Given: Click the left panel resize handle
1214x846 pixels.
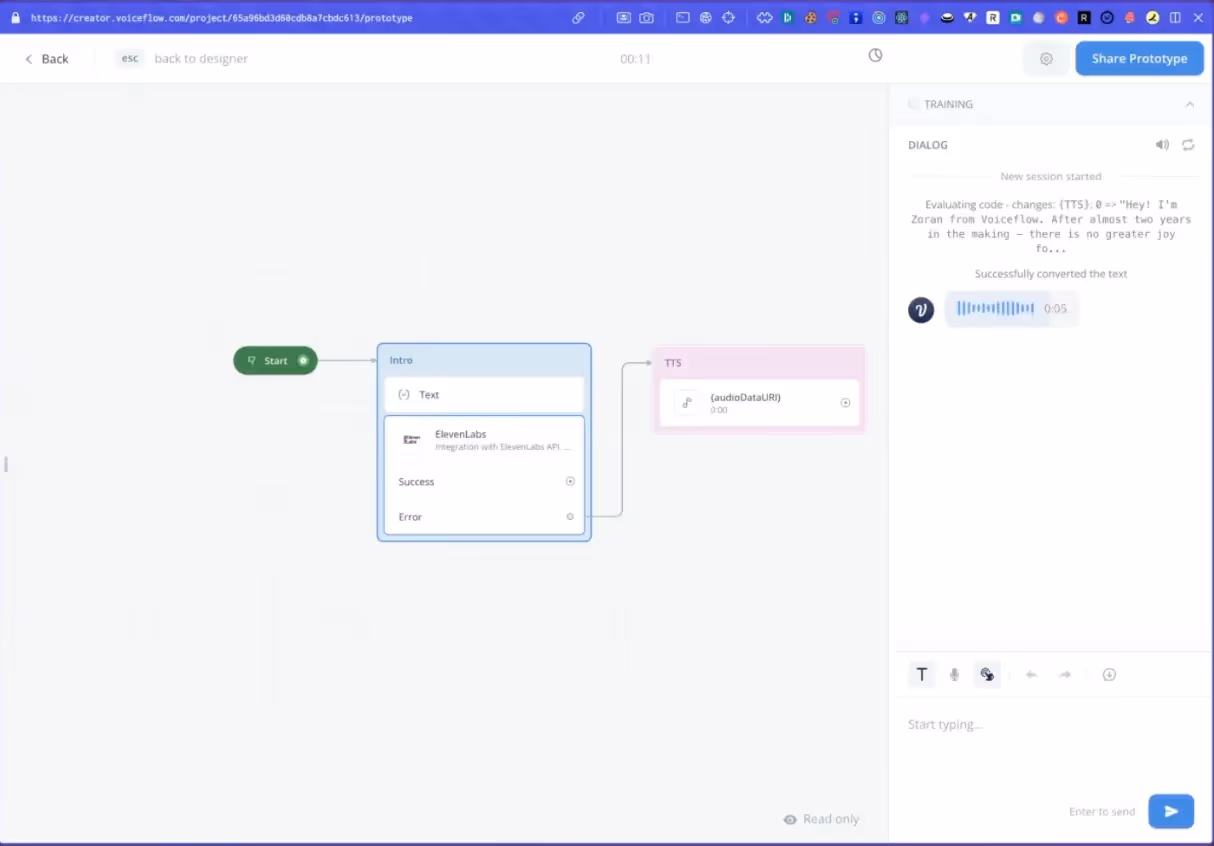Looking at the screenshot, I should tap(5, 464).
